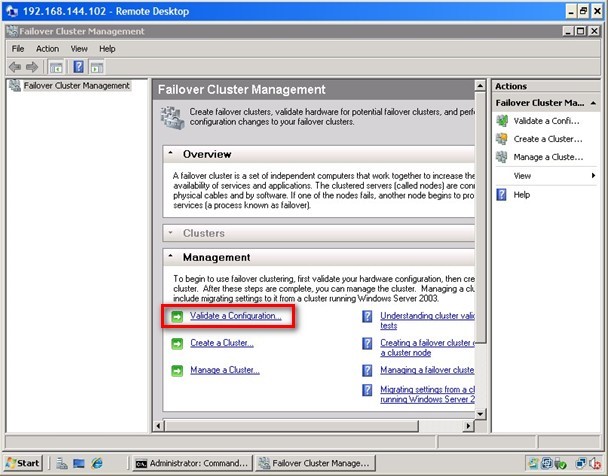The width and height of the screenshot is (608, 476).
Task: Open Validate a Configuration link
Action: point(235,316)
